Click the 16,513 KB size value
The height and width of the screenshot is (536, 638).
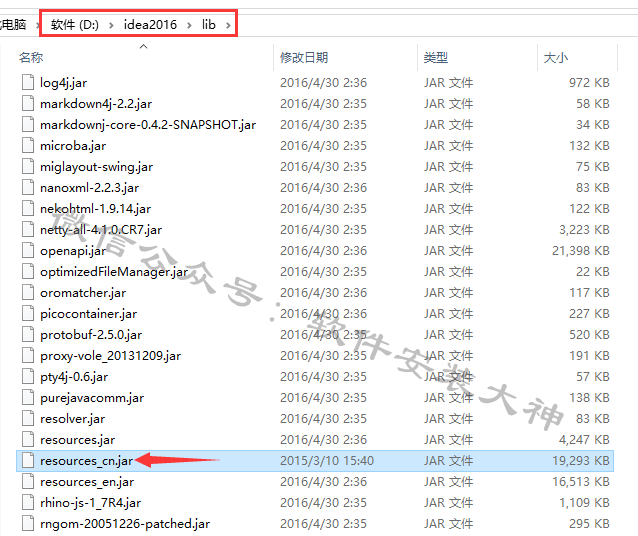(x=581, y=481)
